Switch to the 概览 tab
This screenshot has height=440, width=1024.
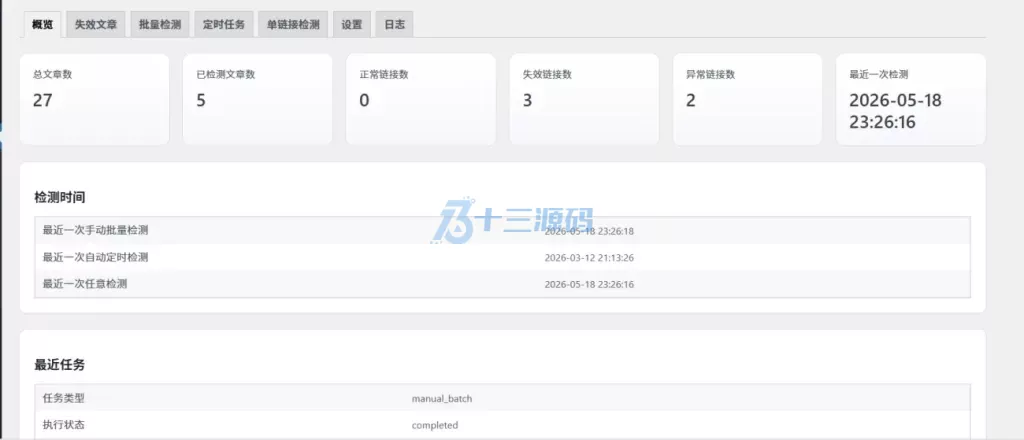(42, 25)
